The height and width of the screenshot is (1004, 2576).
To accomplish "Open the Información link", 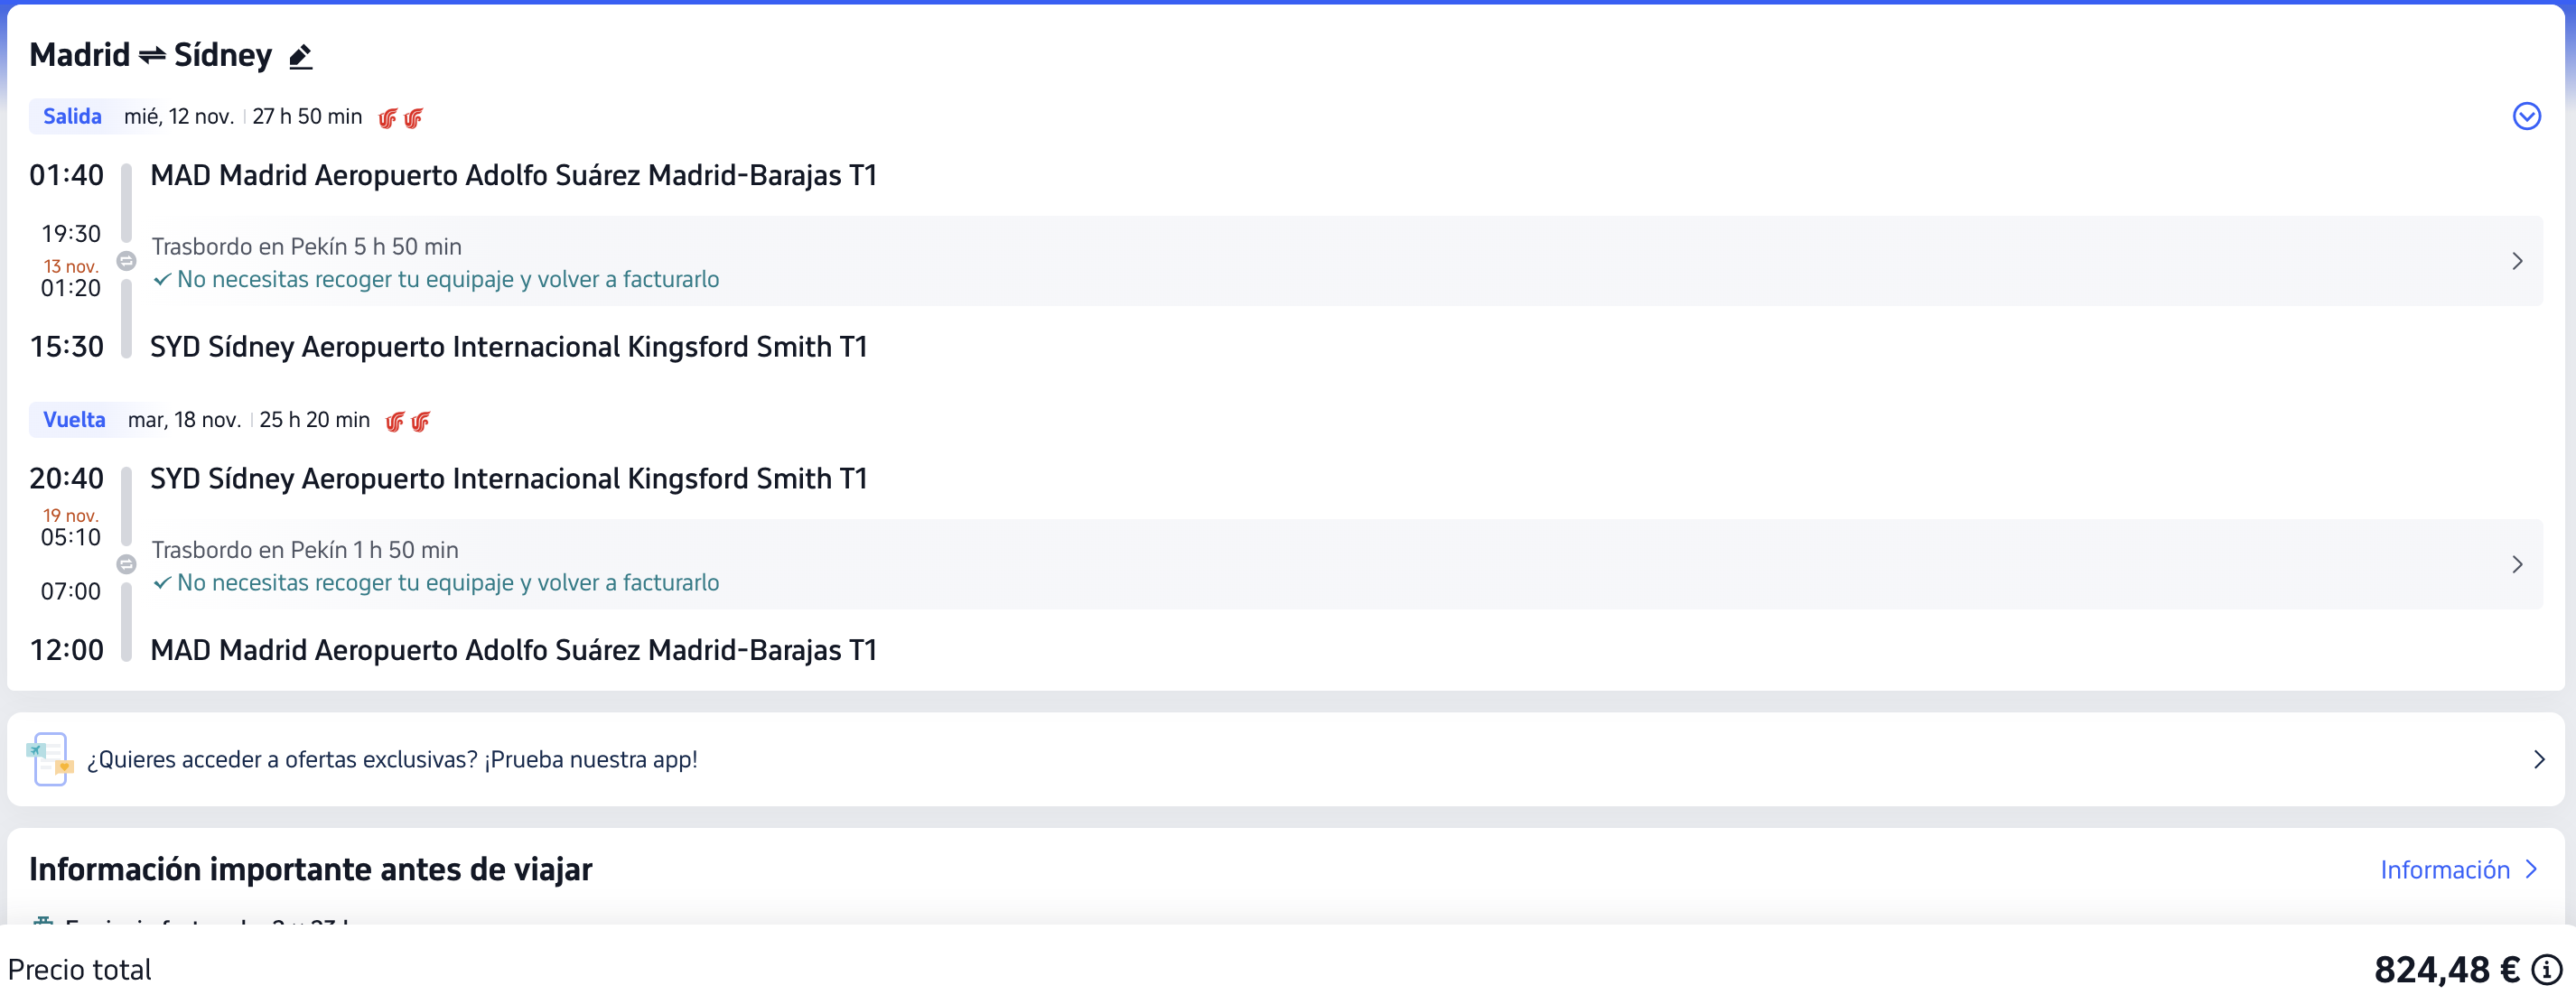I will click(2444, 870).
